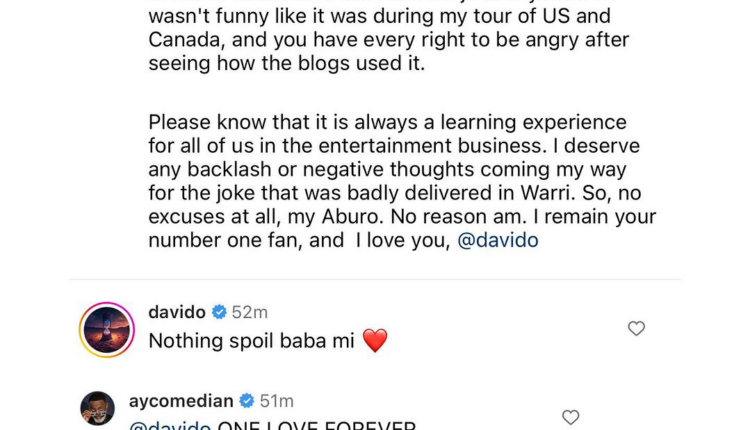Click the 51m timestamp on aycomedian's reply
Screen dimensions: 750x430
(x=276, y=402)
